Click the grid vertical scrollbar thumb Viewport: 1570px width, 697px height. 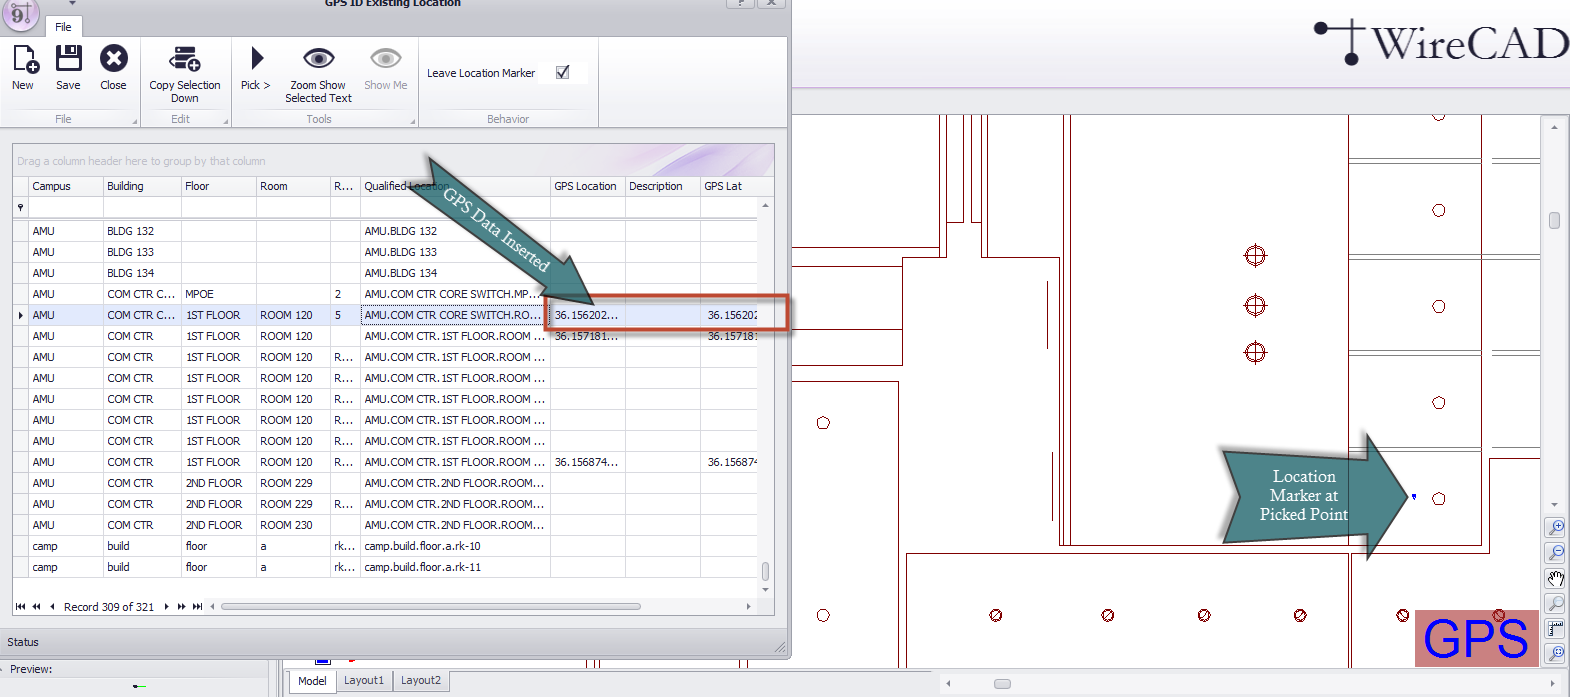pos(766,571)
